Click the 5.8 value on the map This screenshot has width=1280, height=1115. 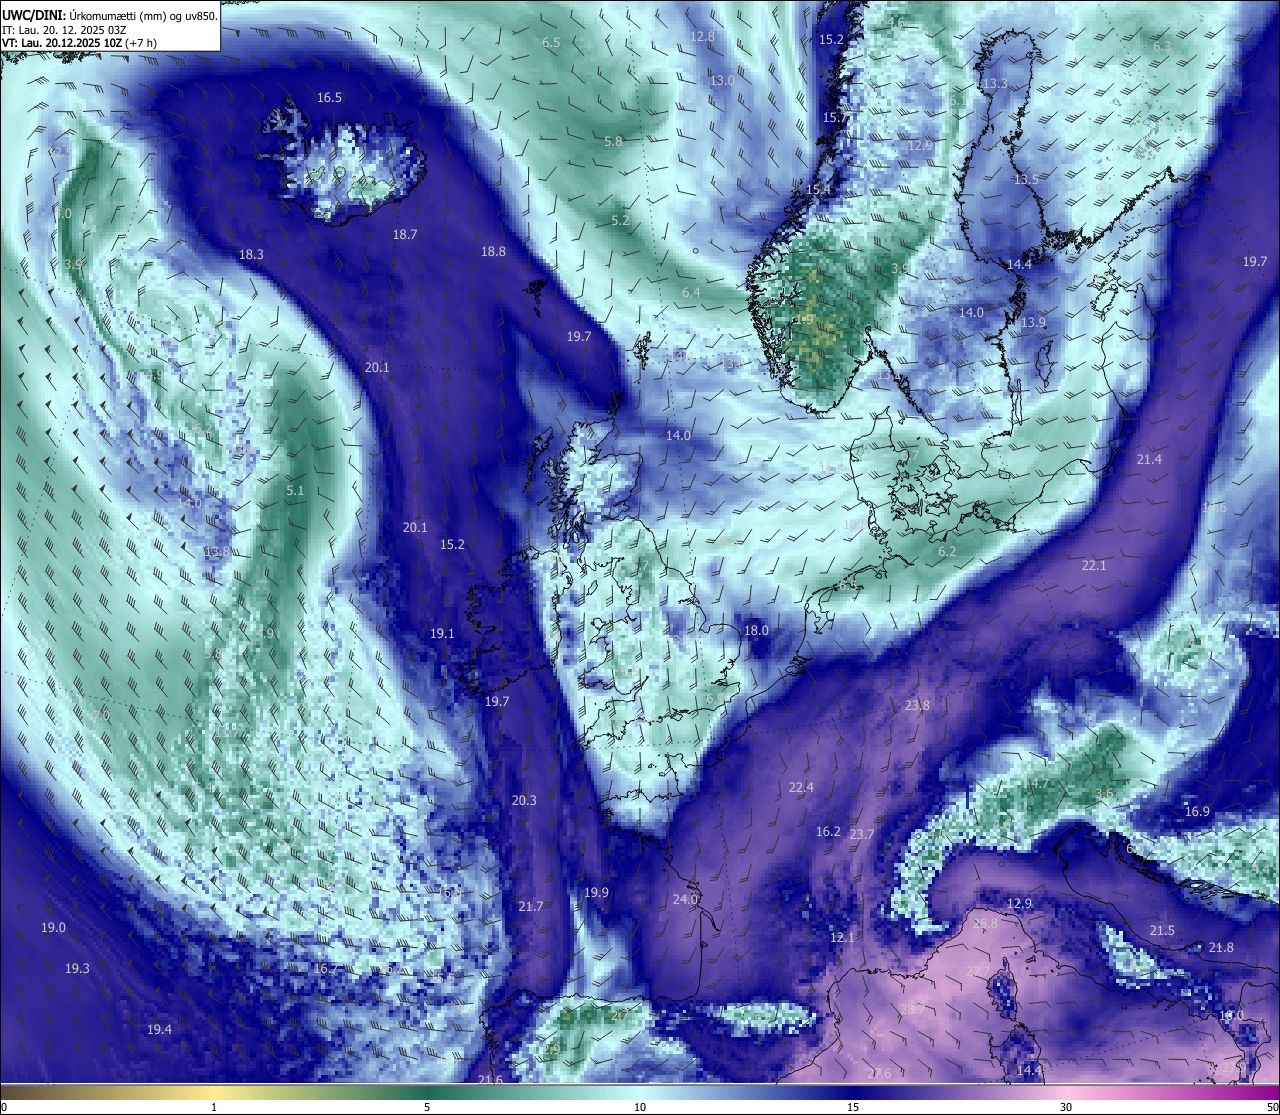[x=613, y=142]
